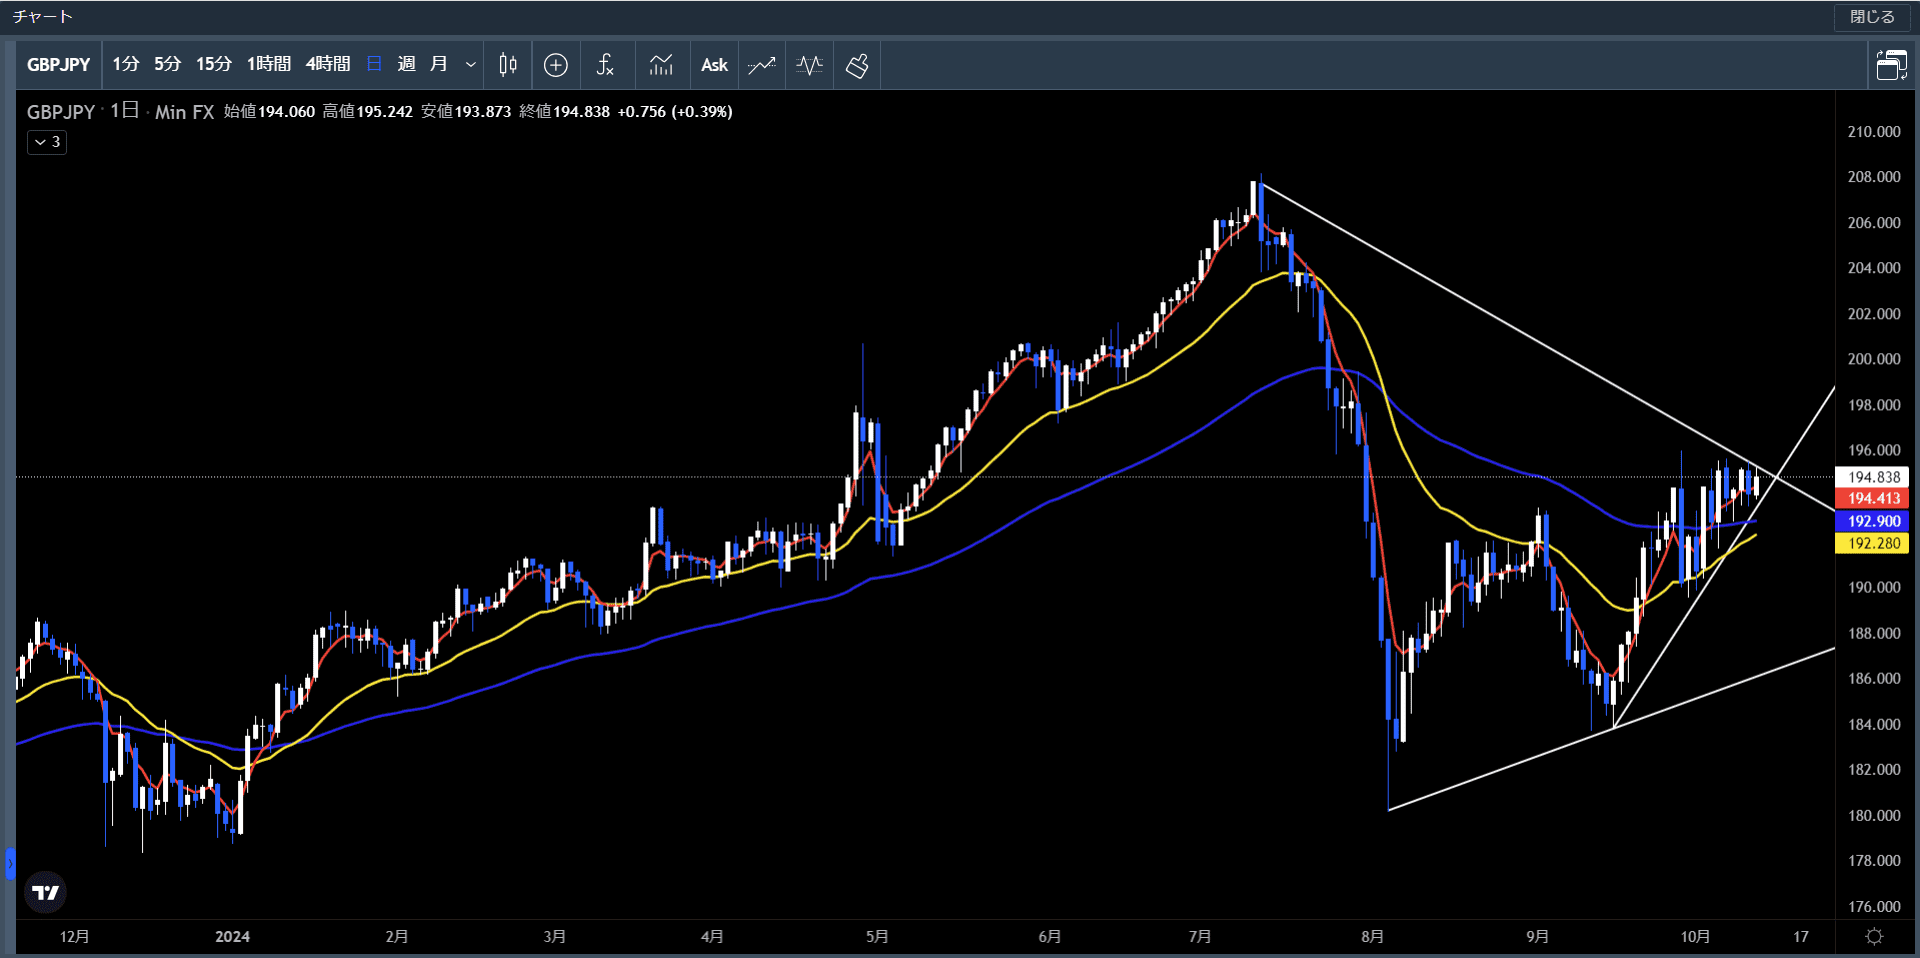The height and width of the screenshot is (958, 1920).
Task: Click the 176.000 price axis label
Action: pyautogui.click(x=1874, y=907)
